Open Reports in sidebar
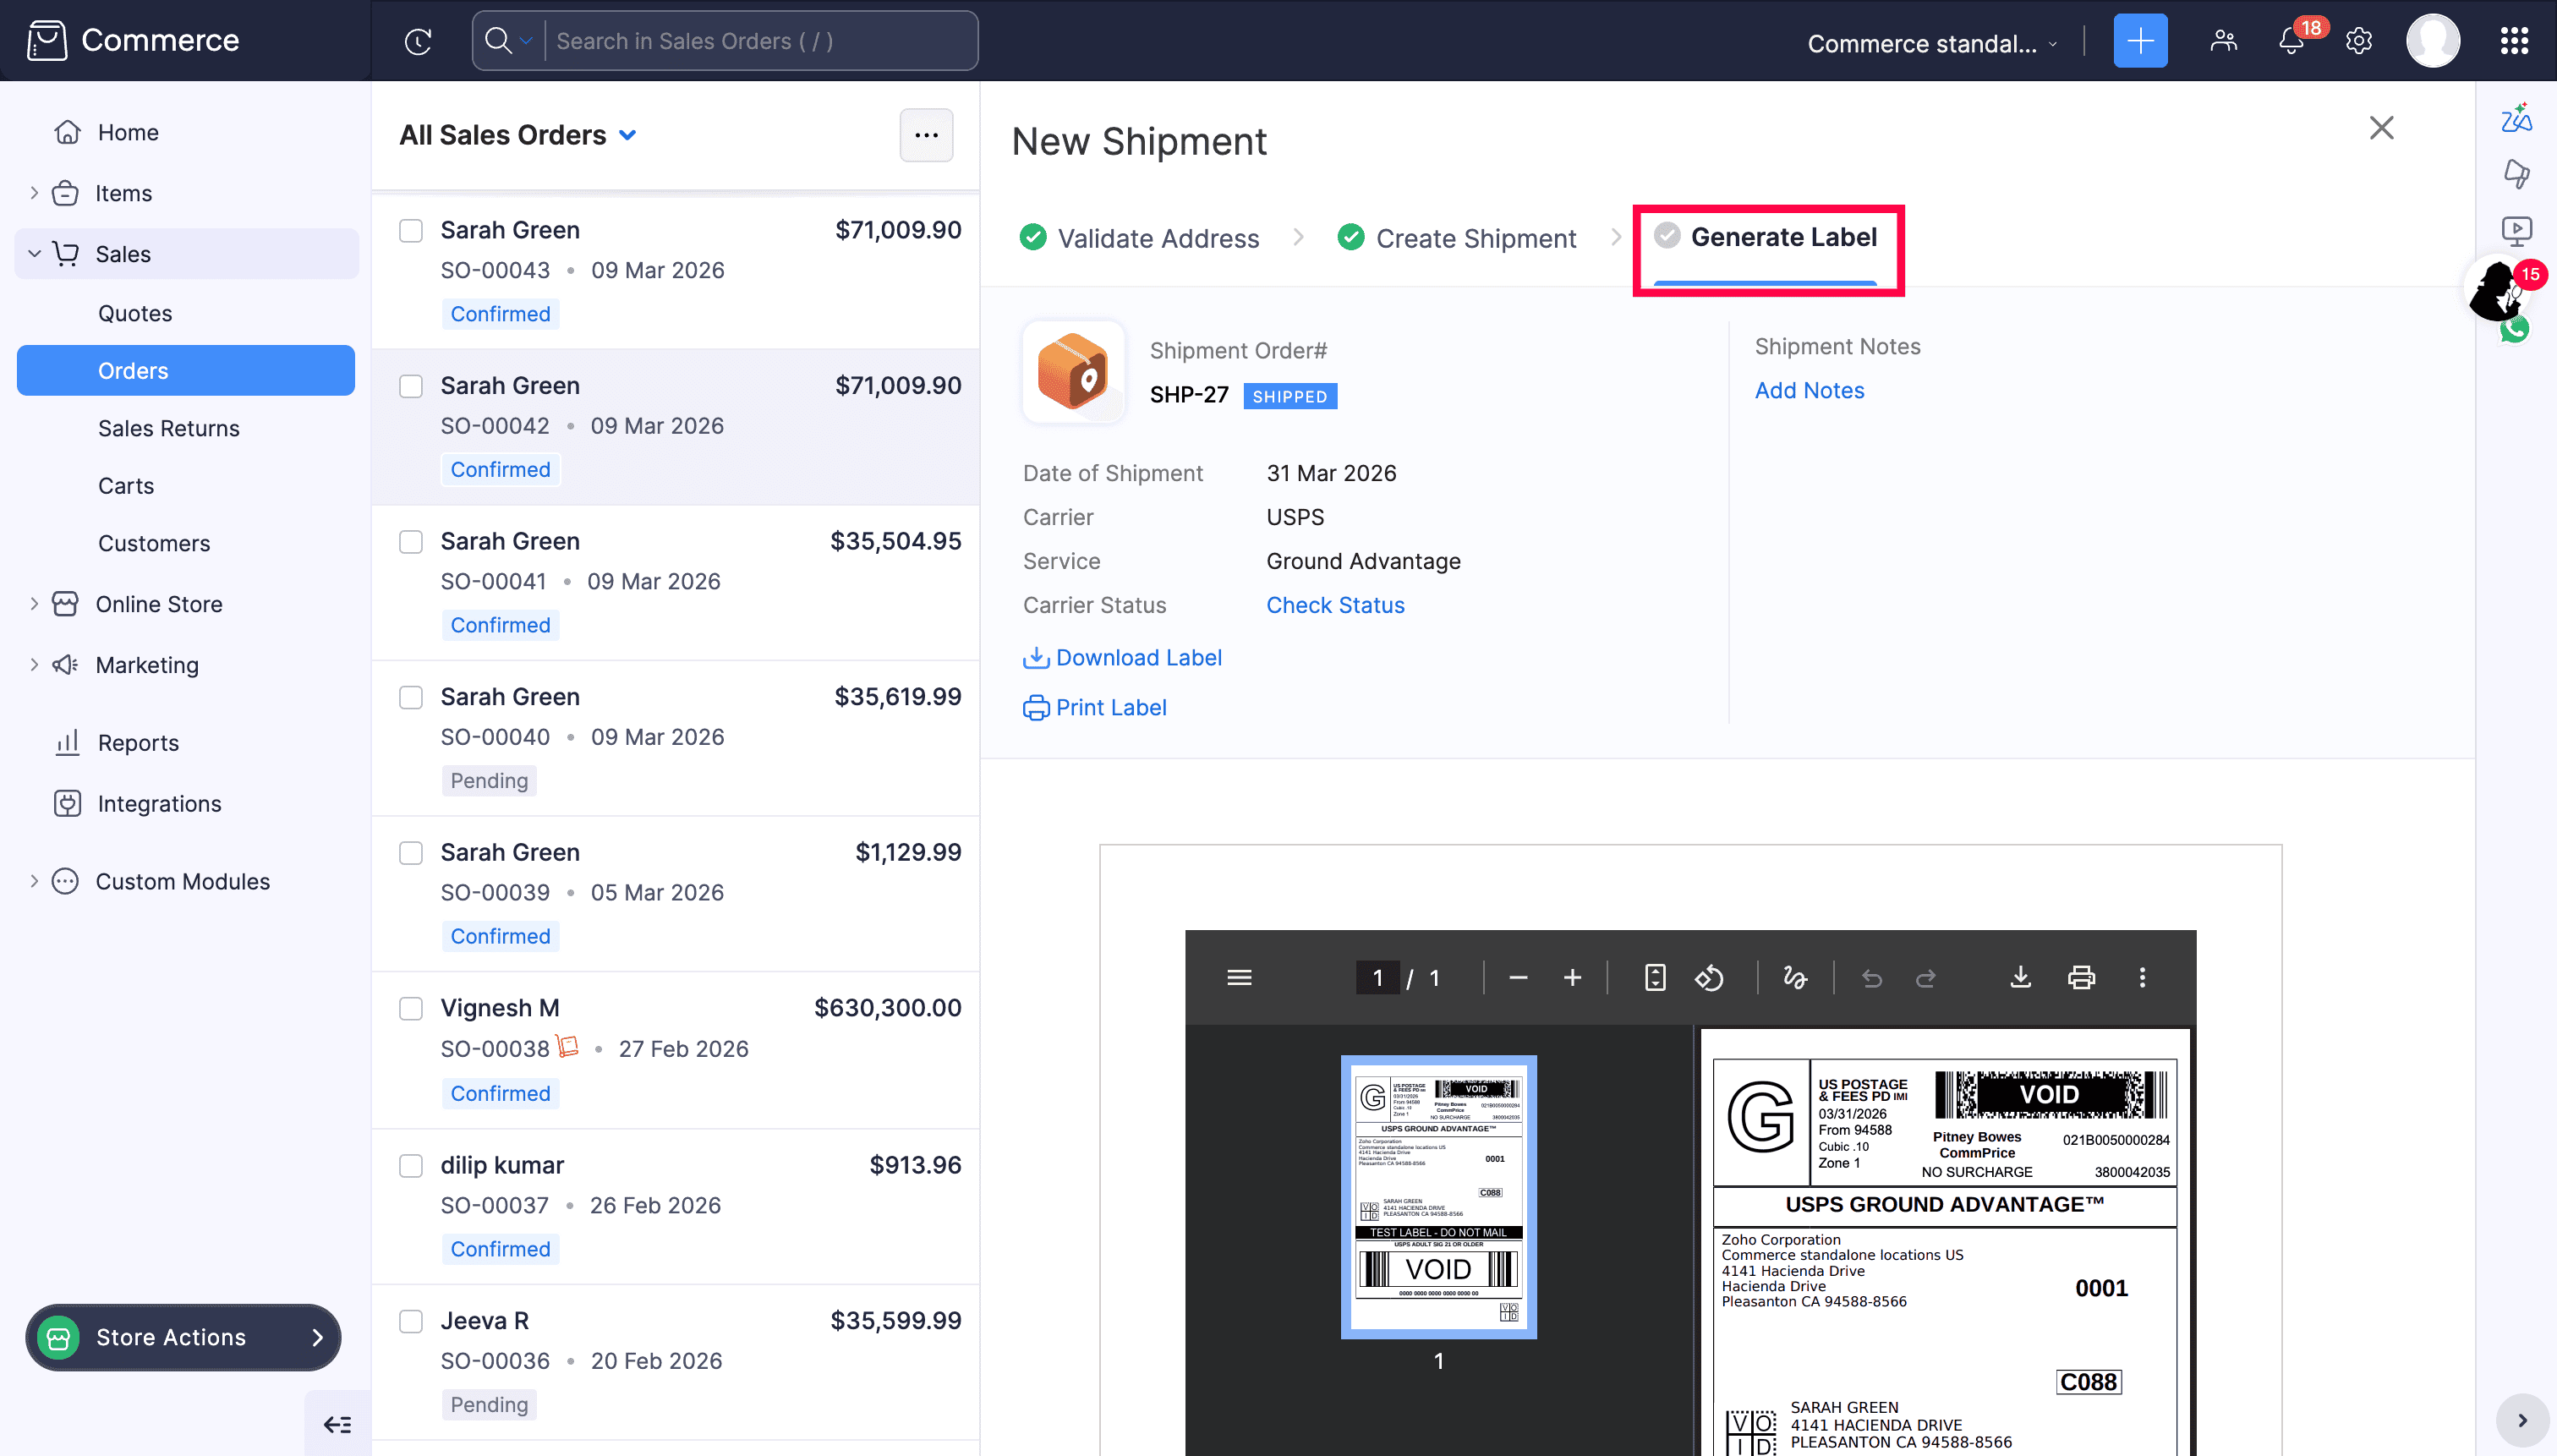 (138, 743)
